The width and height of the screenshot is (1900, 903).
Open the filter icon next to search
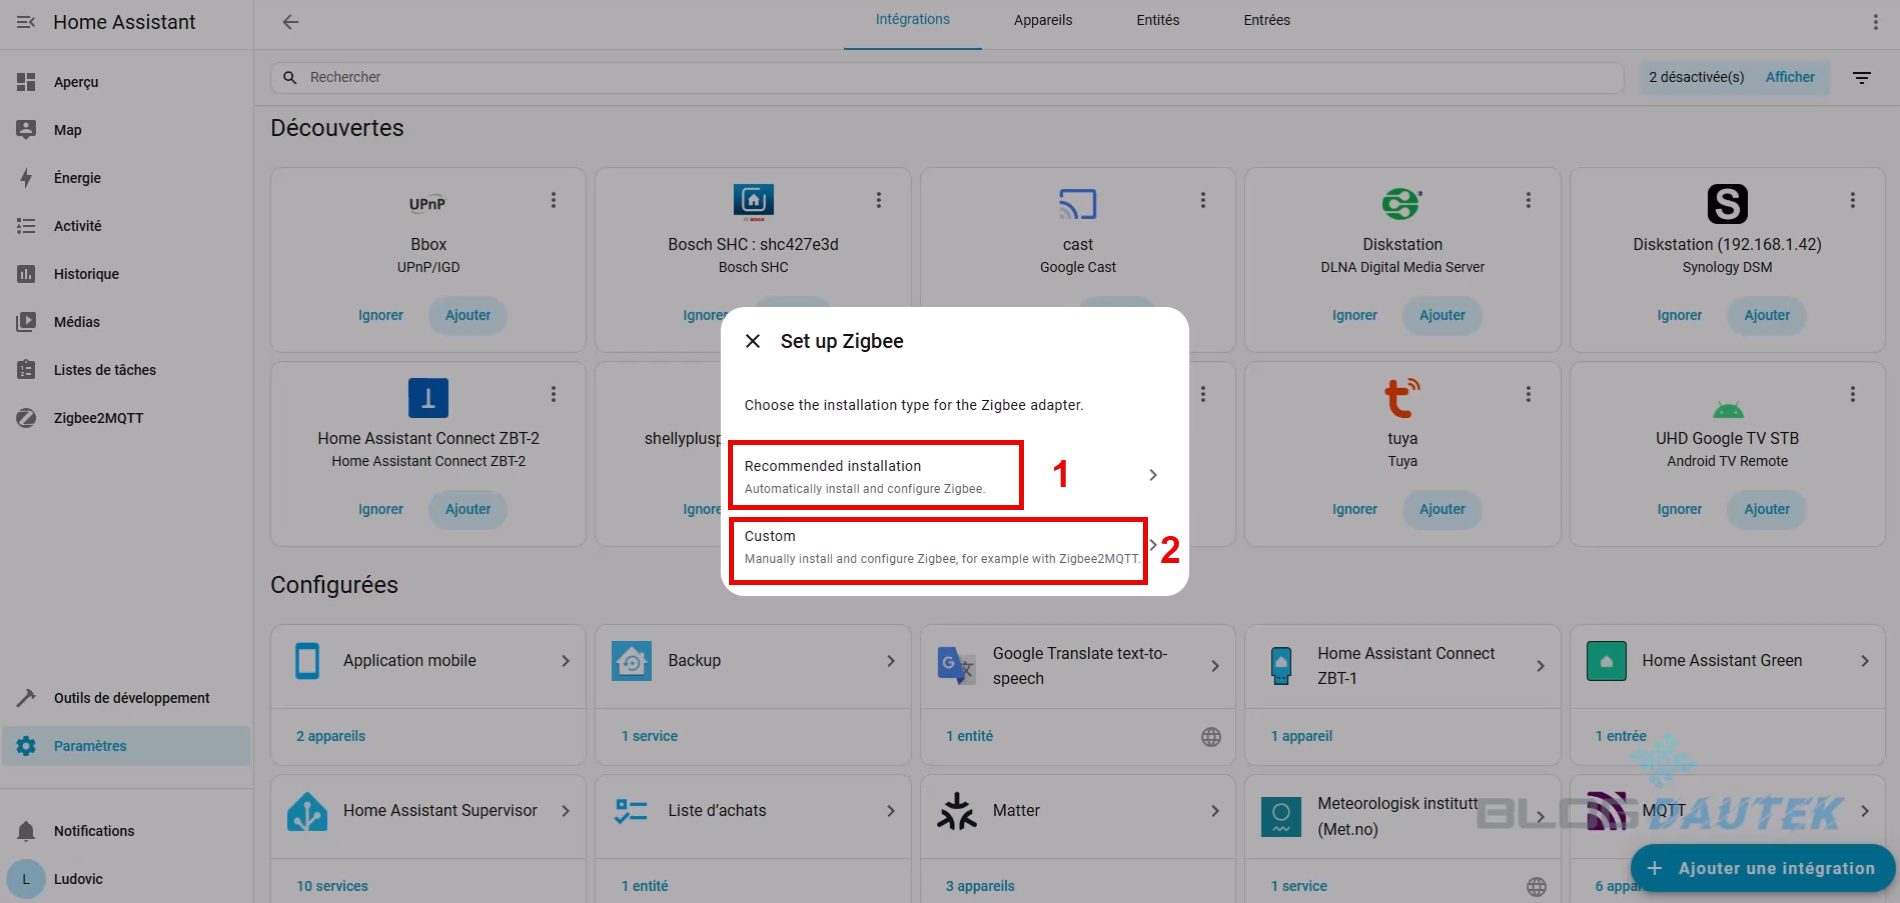coord(1861,78)
